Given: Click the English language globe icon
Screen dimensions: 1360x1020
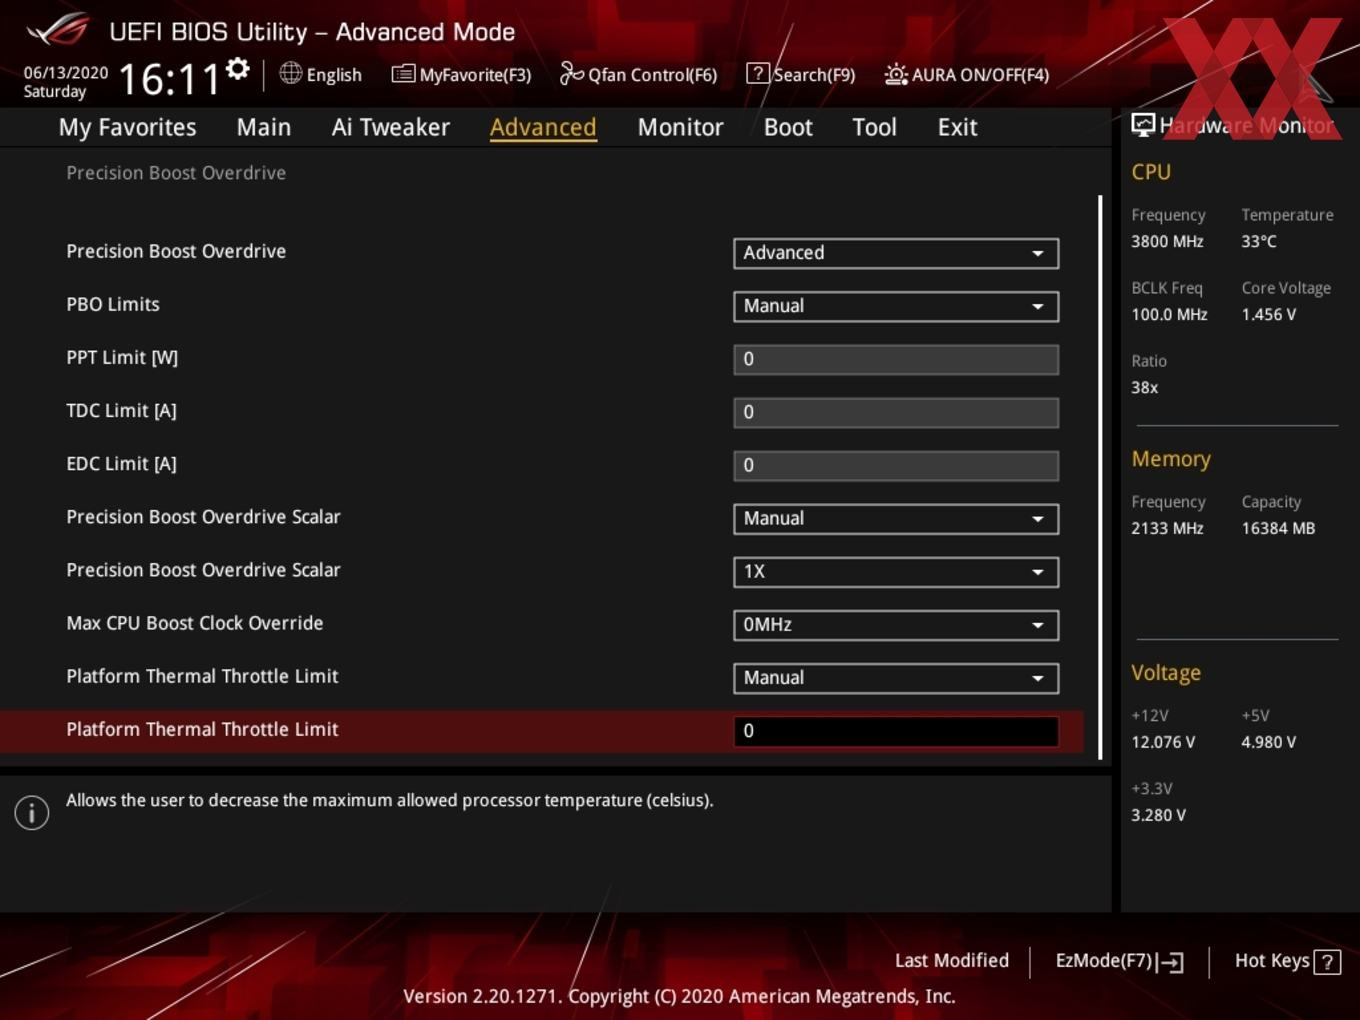Looking at the screenshot, I should 290,73.
